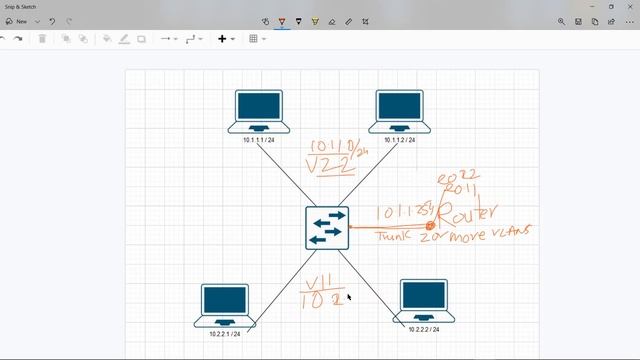
Task: Open the connection arrow style dropdown
Action: click(x=169, y=39)
